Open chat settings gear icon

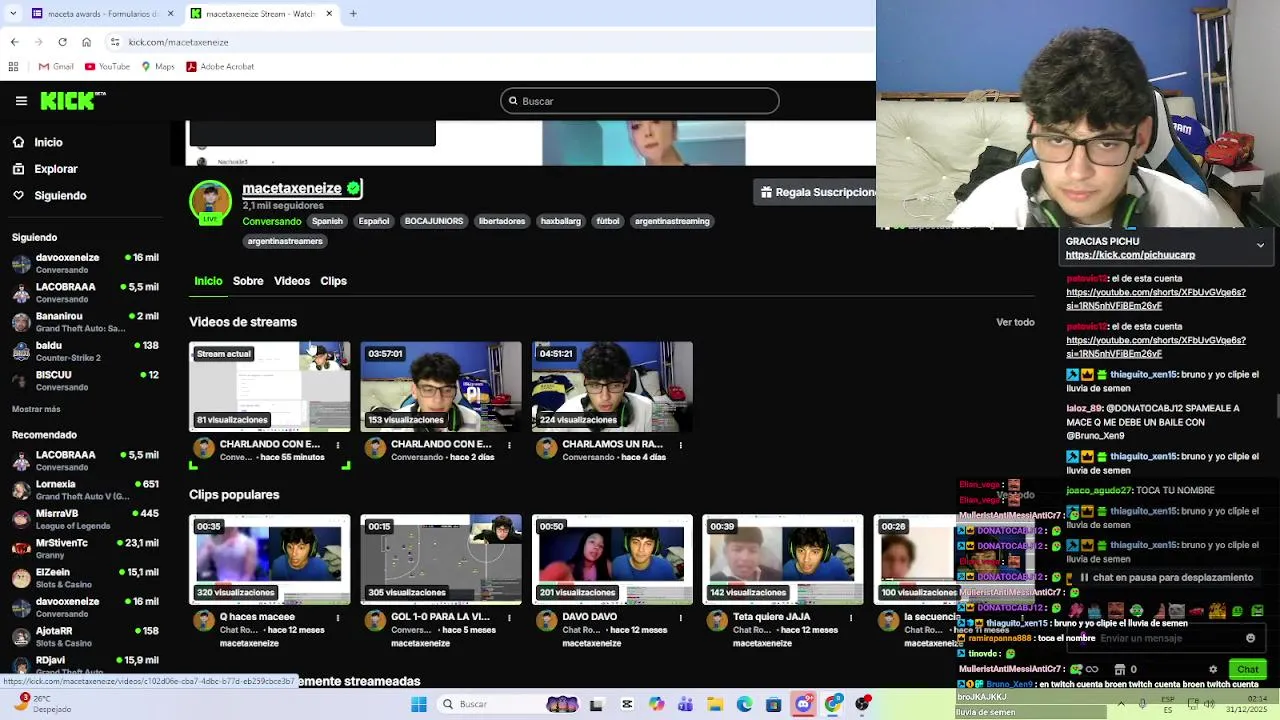tap(1213, 669)
